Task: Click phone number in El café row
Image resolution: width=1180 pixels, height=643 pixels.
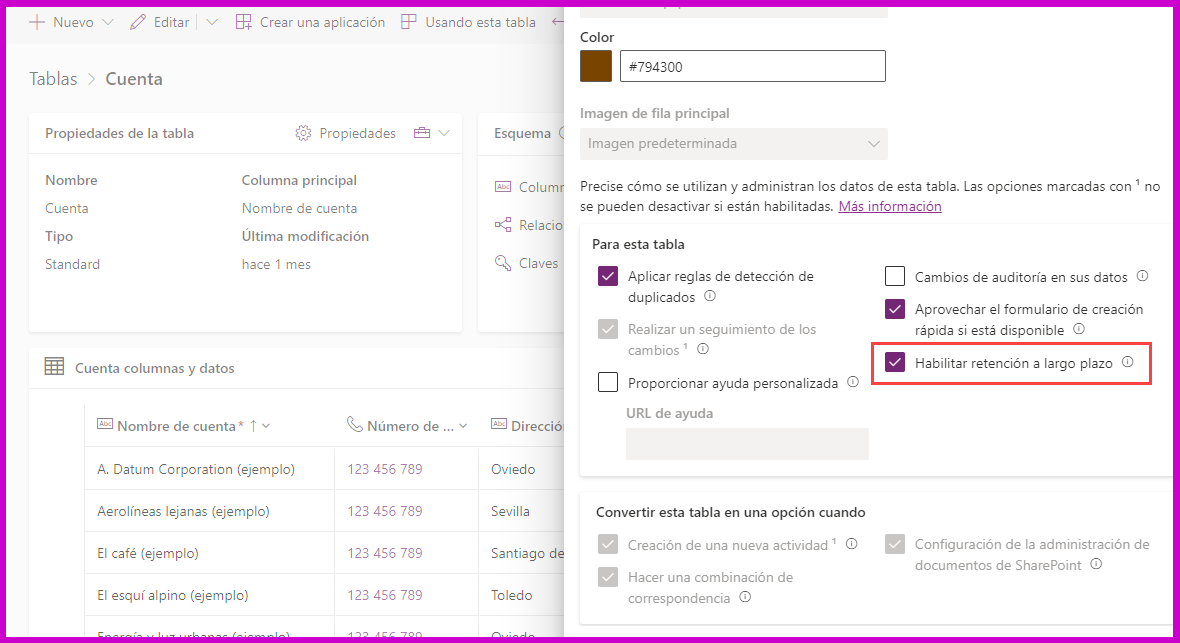Action: [385, 553]
